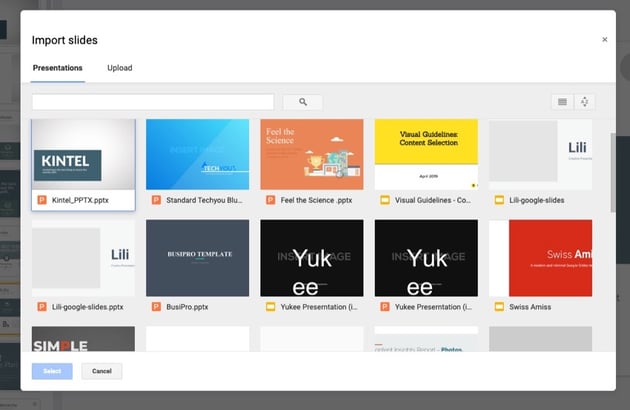Select the Kintel presentation thumbnail
This screenshot has width=630, height=410.
[x=84, y=155]
